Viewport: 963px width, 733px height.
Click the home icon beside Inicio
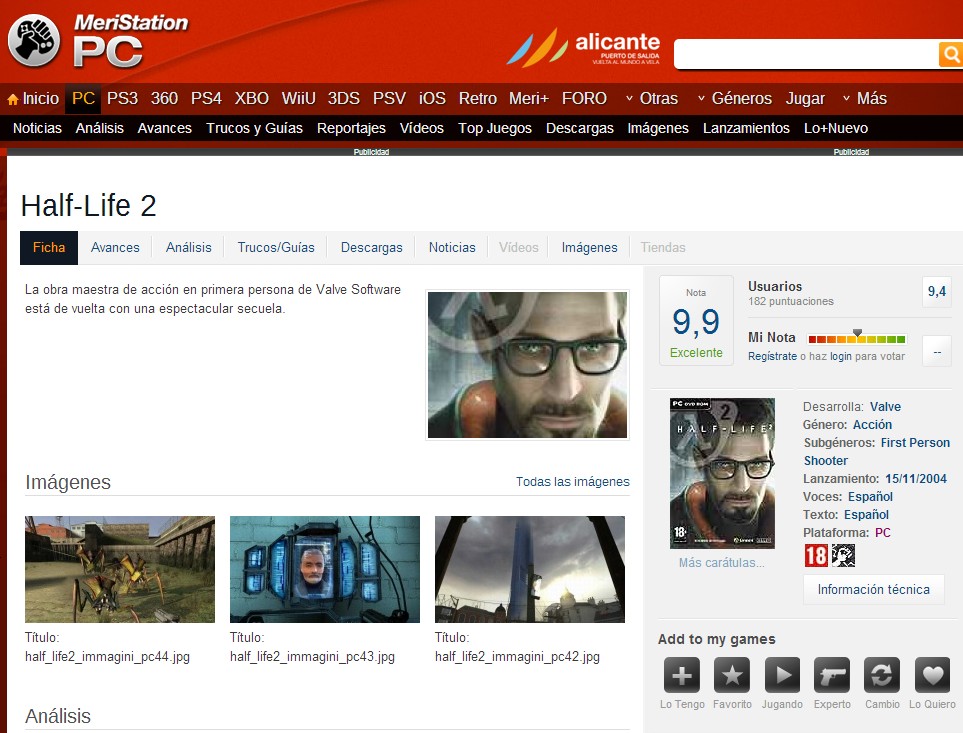pos(13,99)
